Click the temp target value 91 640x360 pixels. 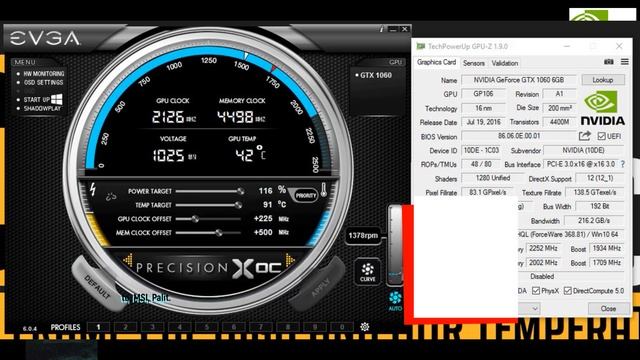267,204
